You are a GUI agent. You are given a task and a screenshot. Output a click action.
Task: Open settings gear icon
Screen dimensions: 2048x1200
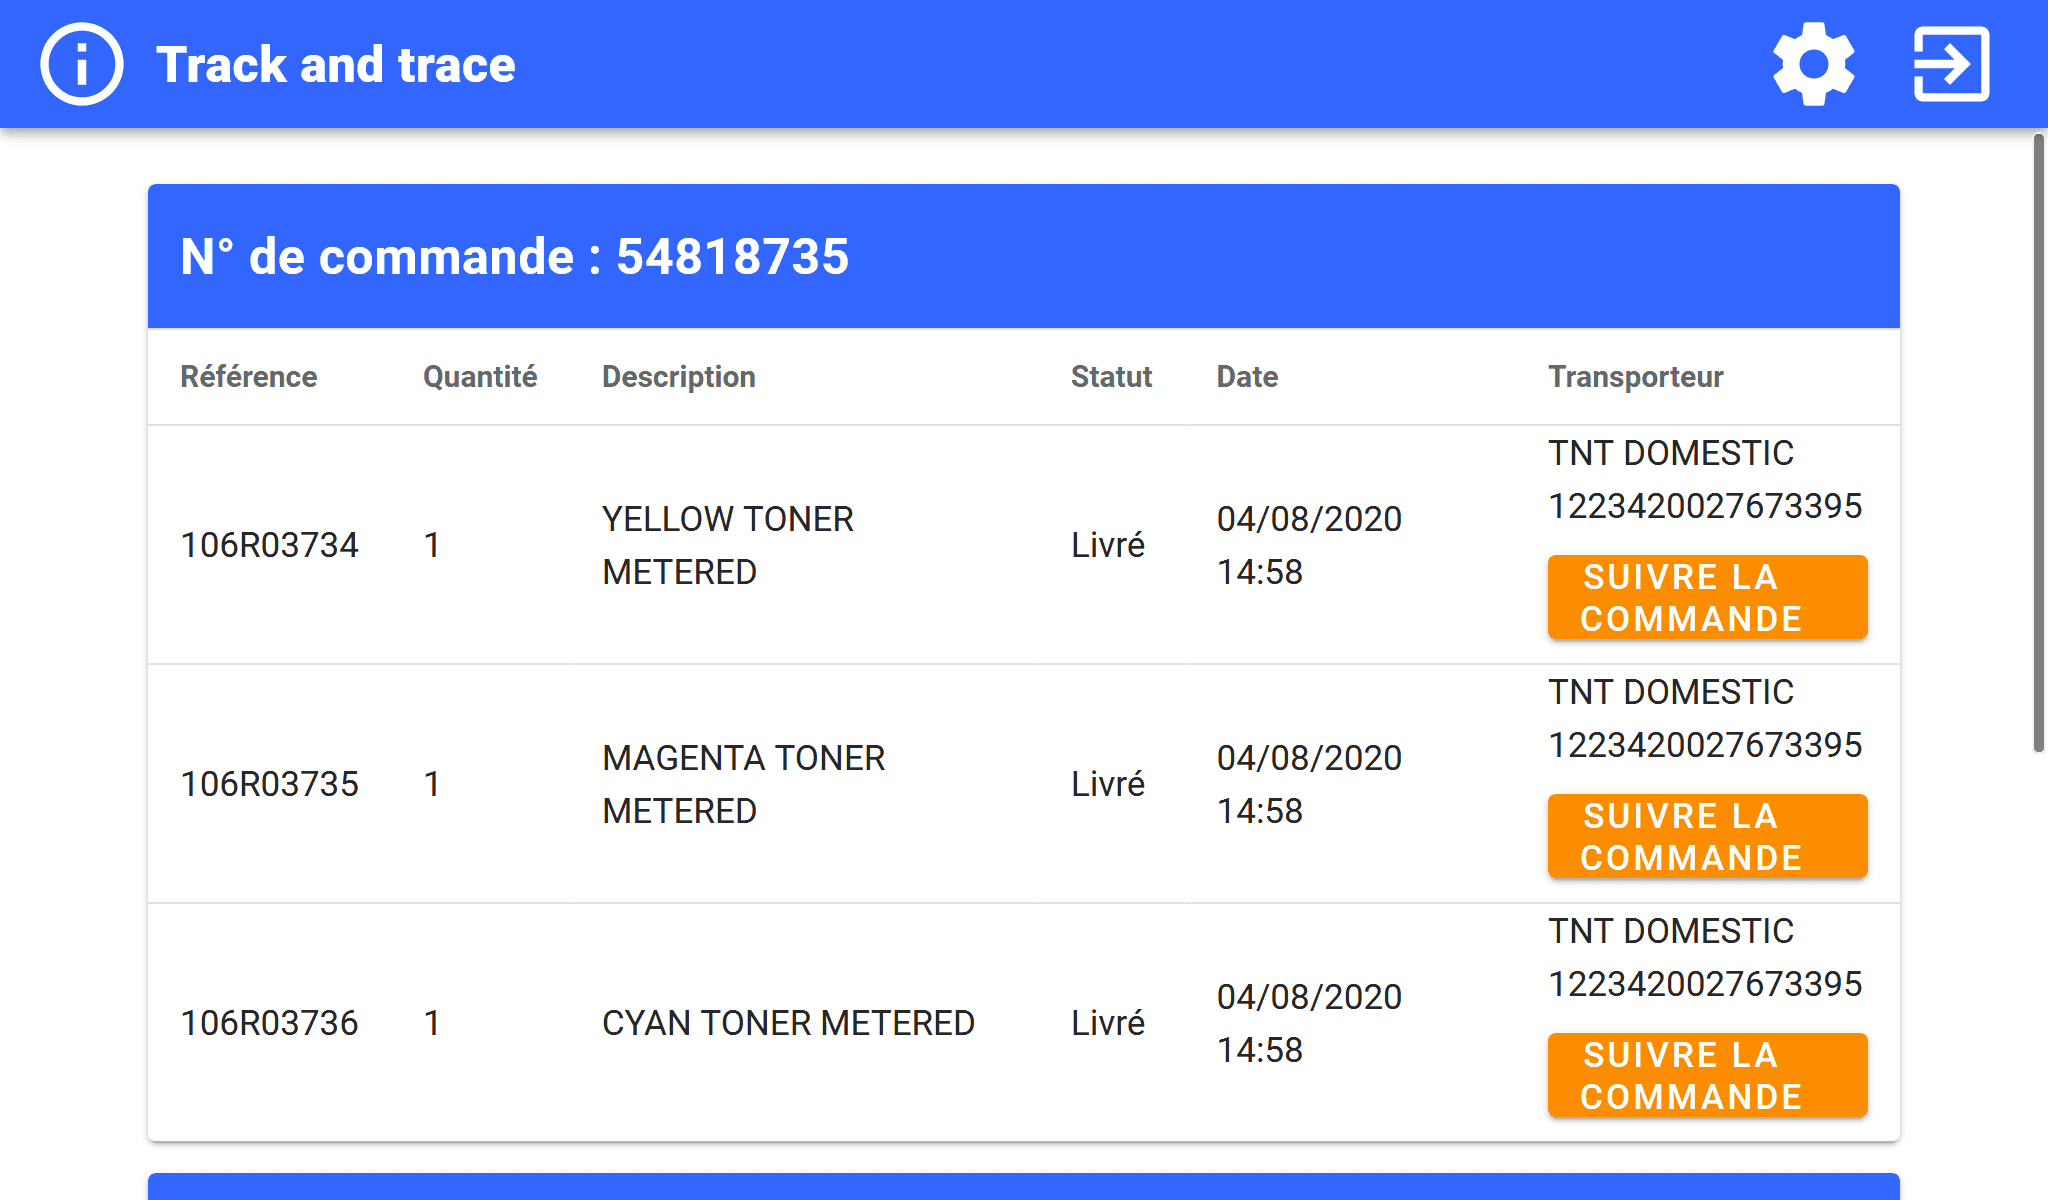[x=1814, y=64]
